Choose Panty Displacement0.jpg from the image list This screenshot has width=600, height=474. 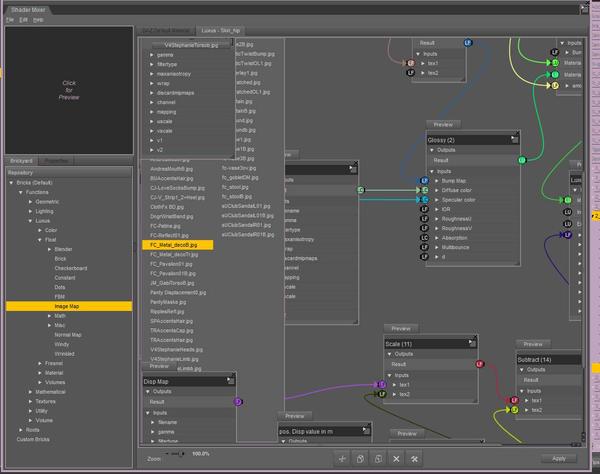[x=178, y=293]
